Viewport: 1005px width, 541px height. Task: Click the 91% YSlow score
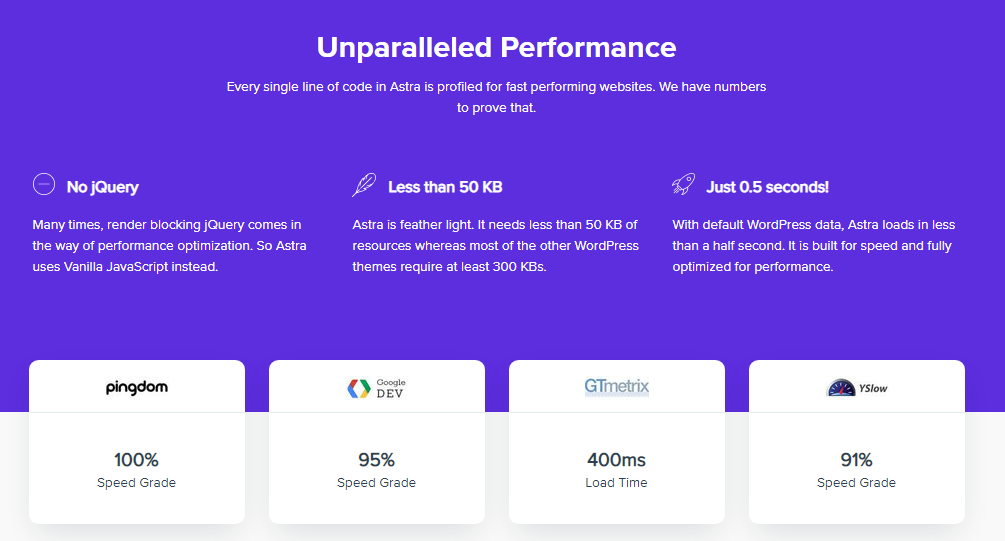tap(856, 460)
